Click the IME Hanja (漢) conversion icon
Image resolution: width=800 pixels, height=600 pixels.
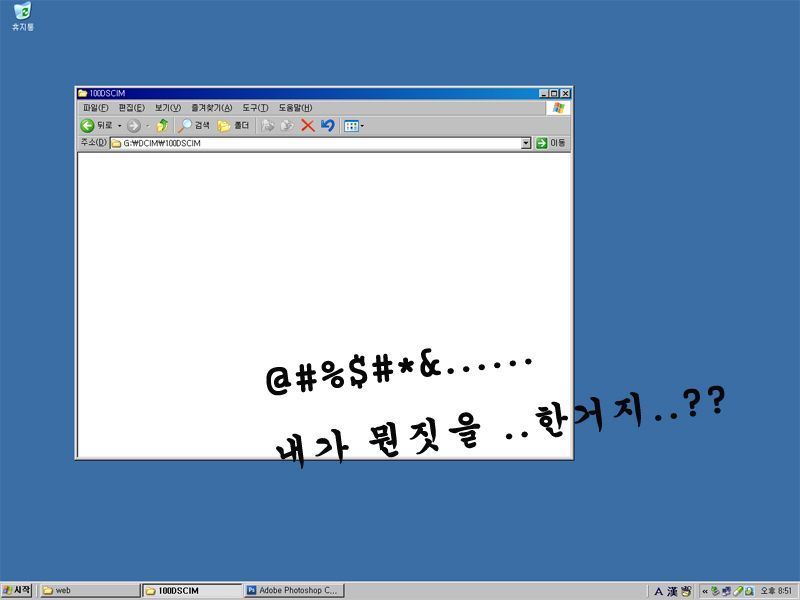point(672,591)
